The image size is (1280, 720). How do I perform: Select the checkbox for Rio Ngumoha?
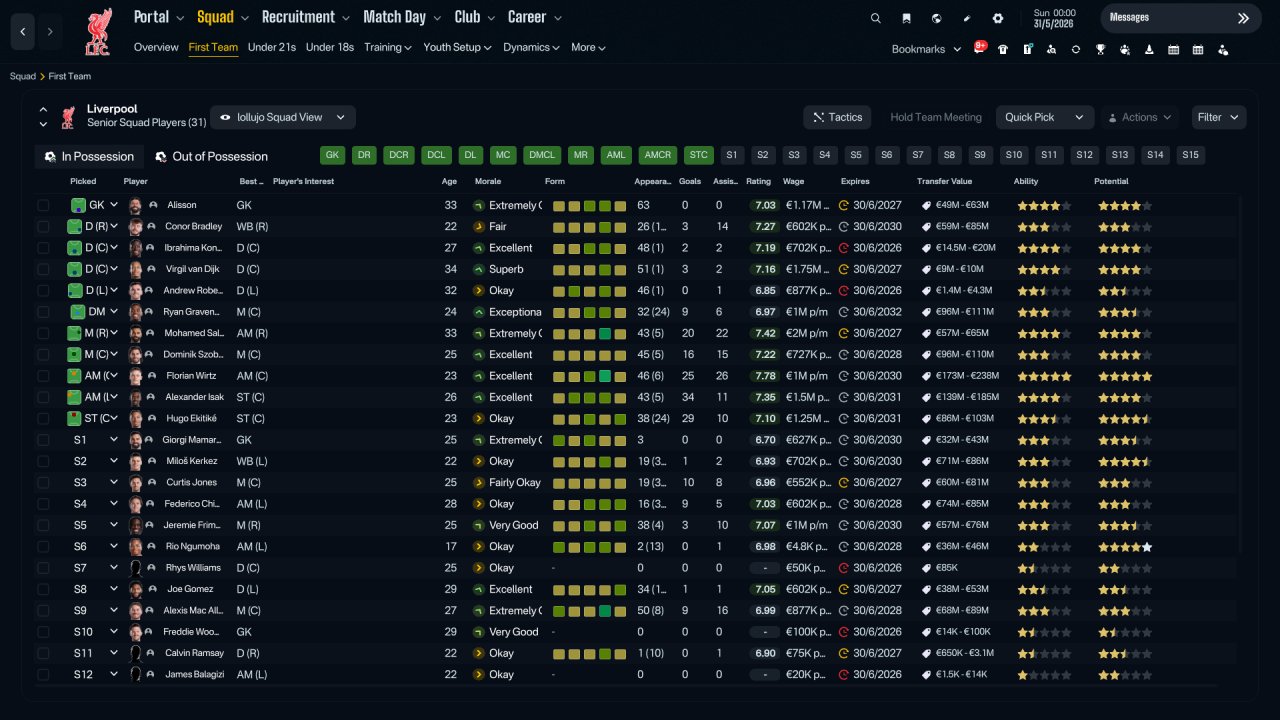pos(43,547)
